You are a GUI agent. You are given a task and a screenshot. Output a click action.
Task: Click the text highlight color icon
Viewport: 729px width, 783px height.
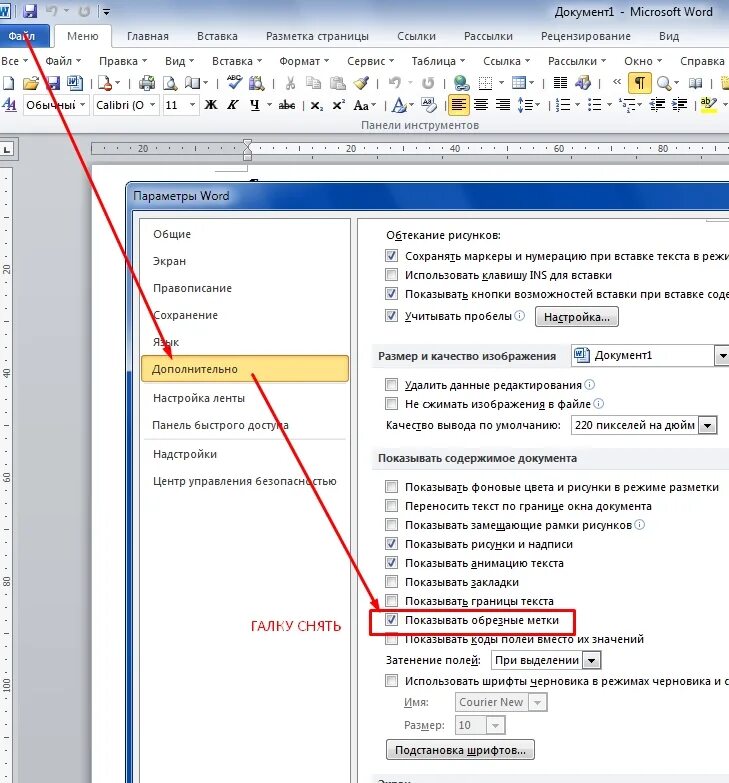(708, 105)
